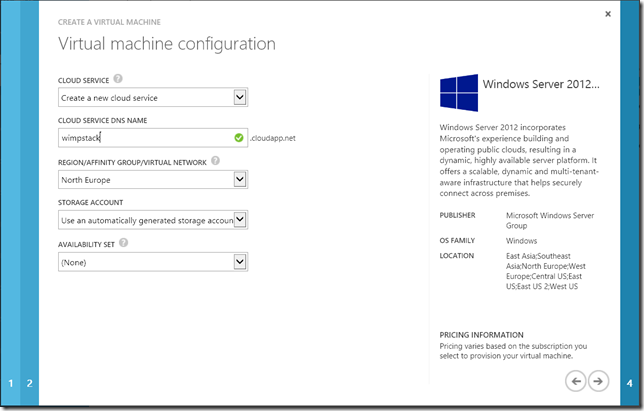Open help for Availability Set

123,243
